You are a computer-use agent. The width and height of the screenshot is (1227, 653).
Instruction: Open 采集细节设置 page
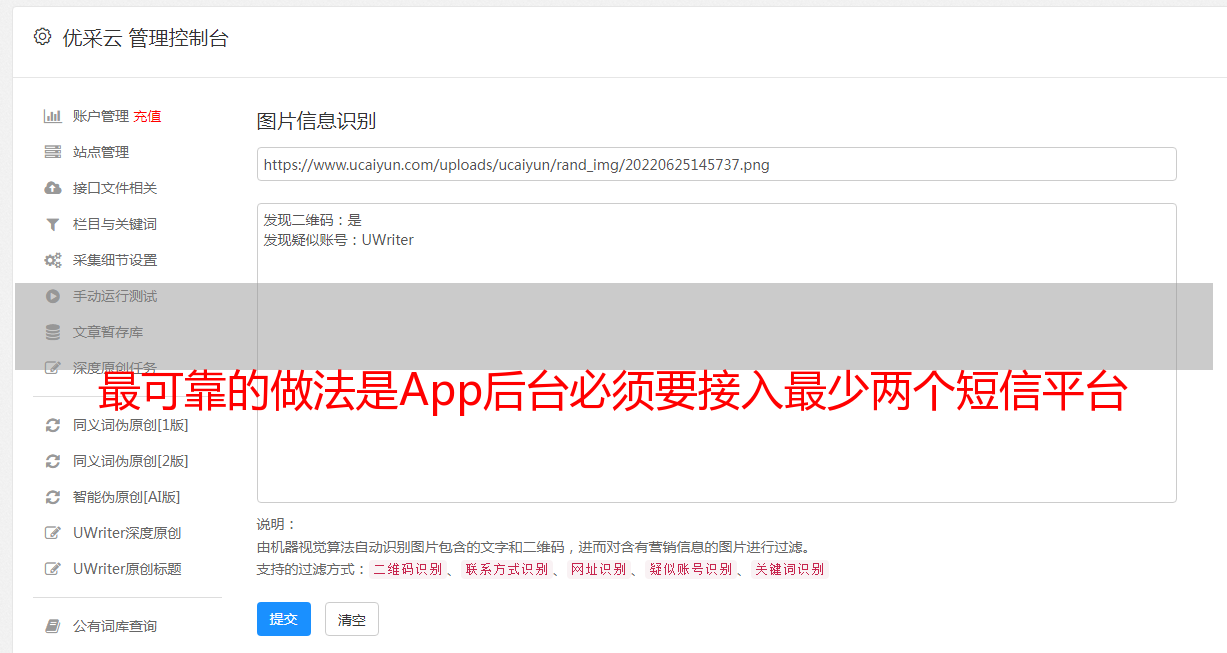pos(115,260)
